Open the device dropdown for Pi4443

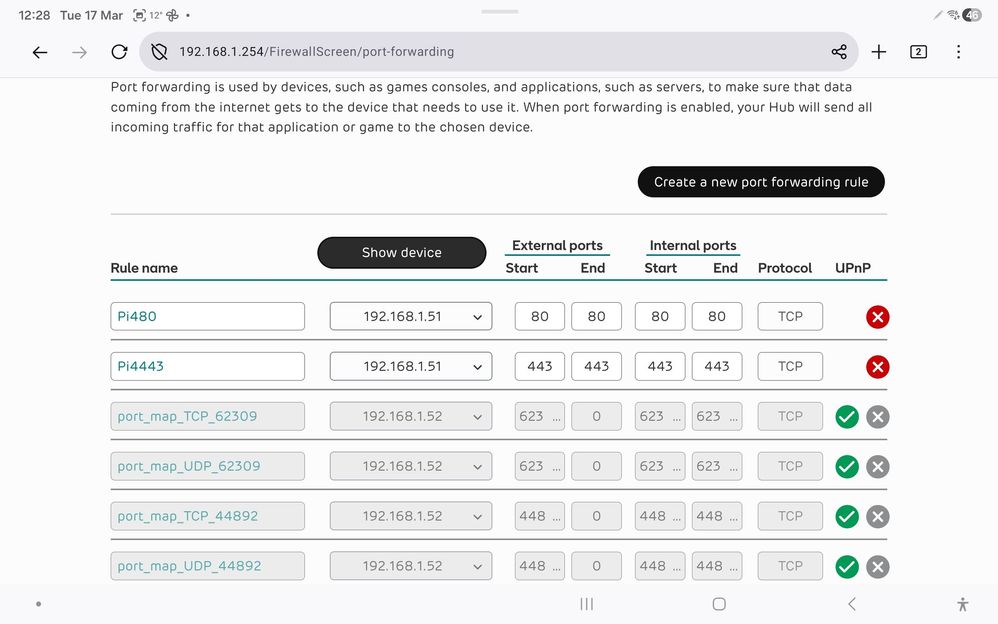click(410, 366)
